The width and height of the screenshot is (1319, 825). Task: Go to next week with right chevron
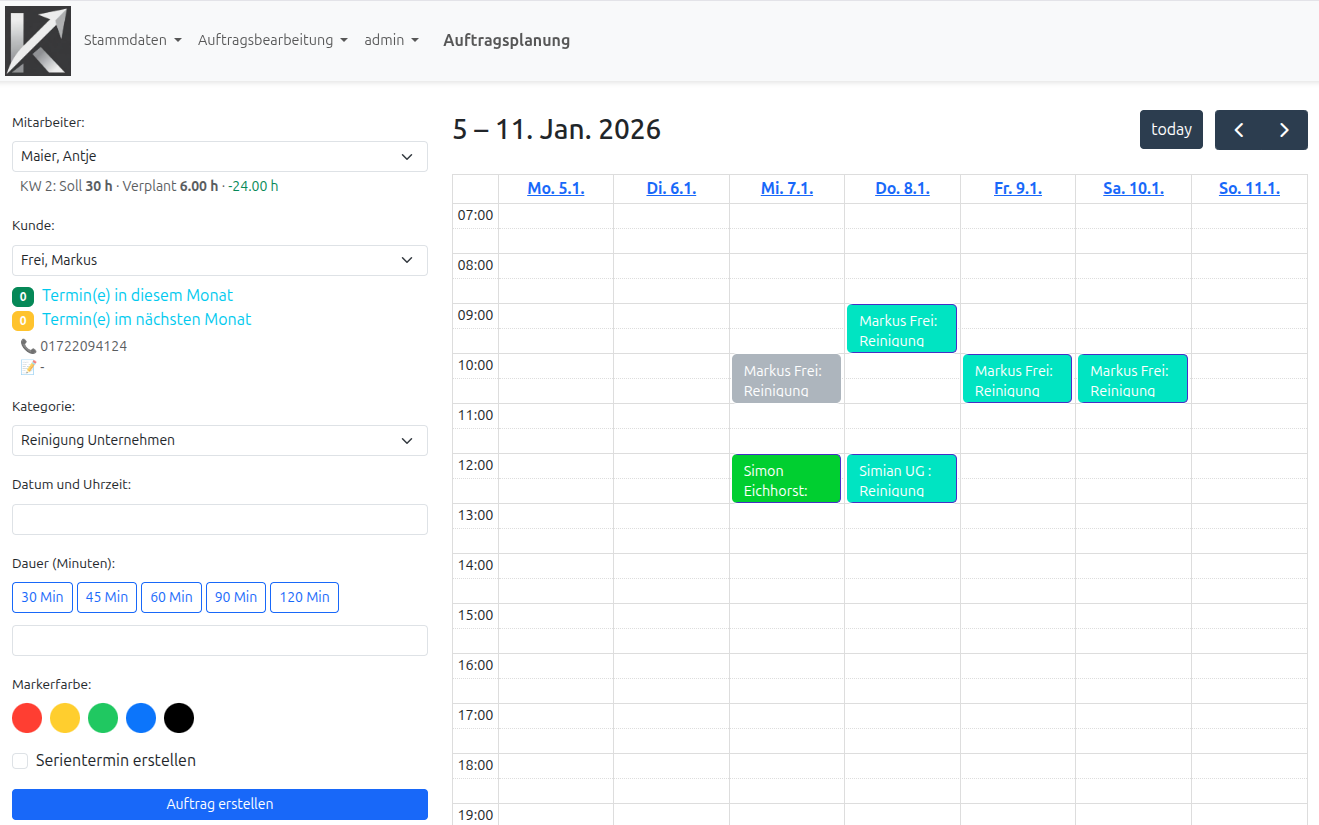pyautogui.click(x=1285, y=130)
